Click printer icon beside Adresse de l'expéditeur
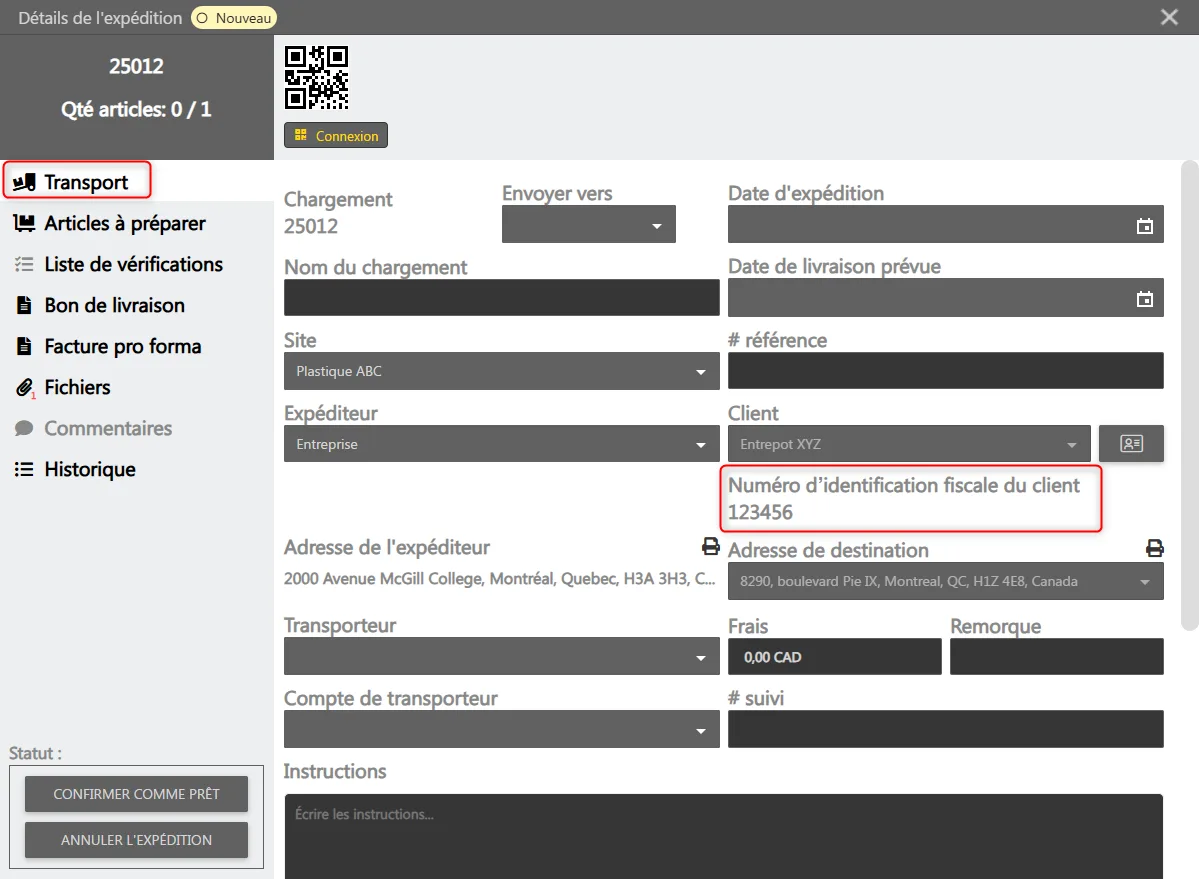The width and height of the screenshot is (1199, 879). 710,547
